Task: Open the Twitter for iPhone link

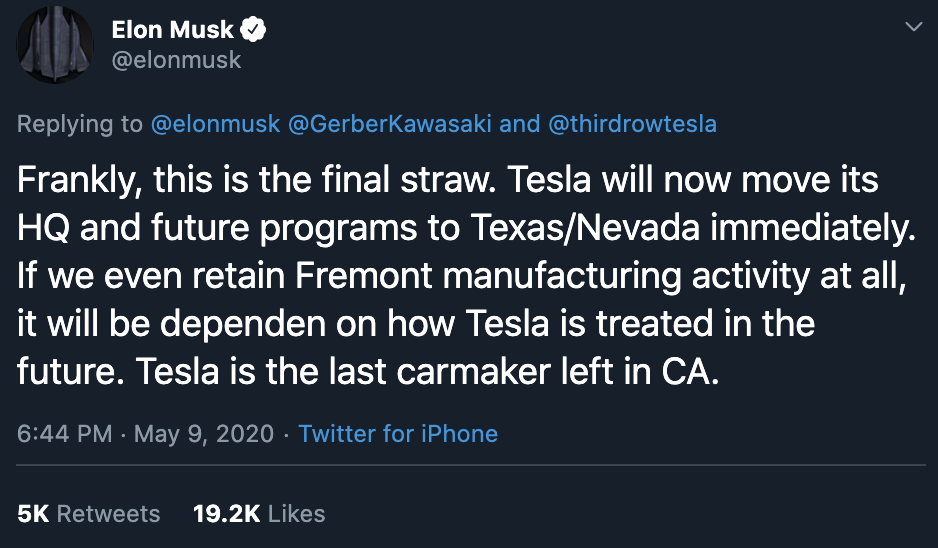Action: tap(398, 434)
